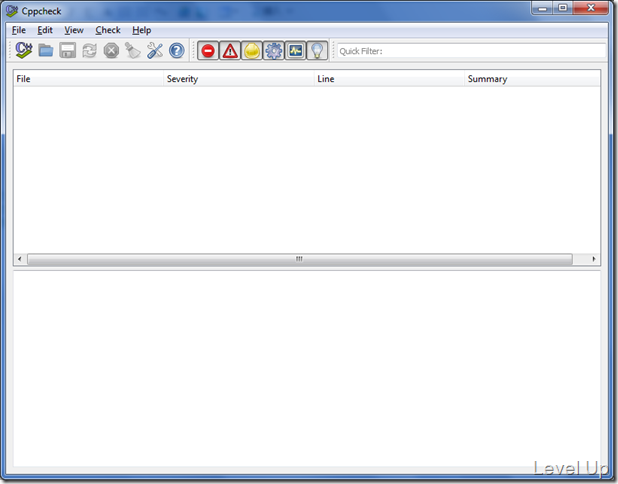Open Preferences via wrench and screwdriver icon
This screenshot has height=484, width=618.
tap(155, 51)
